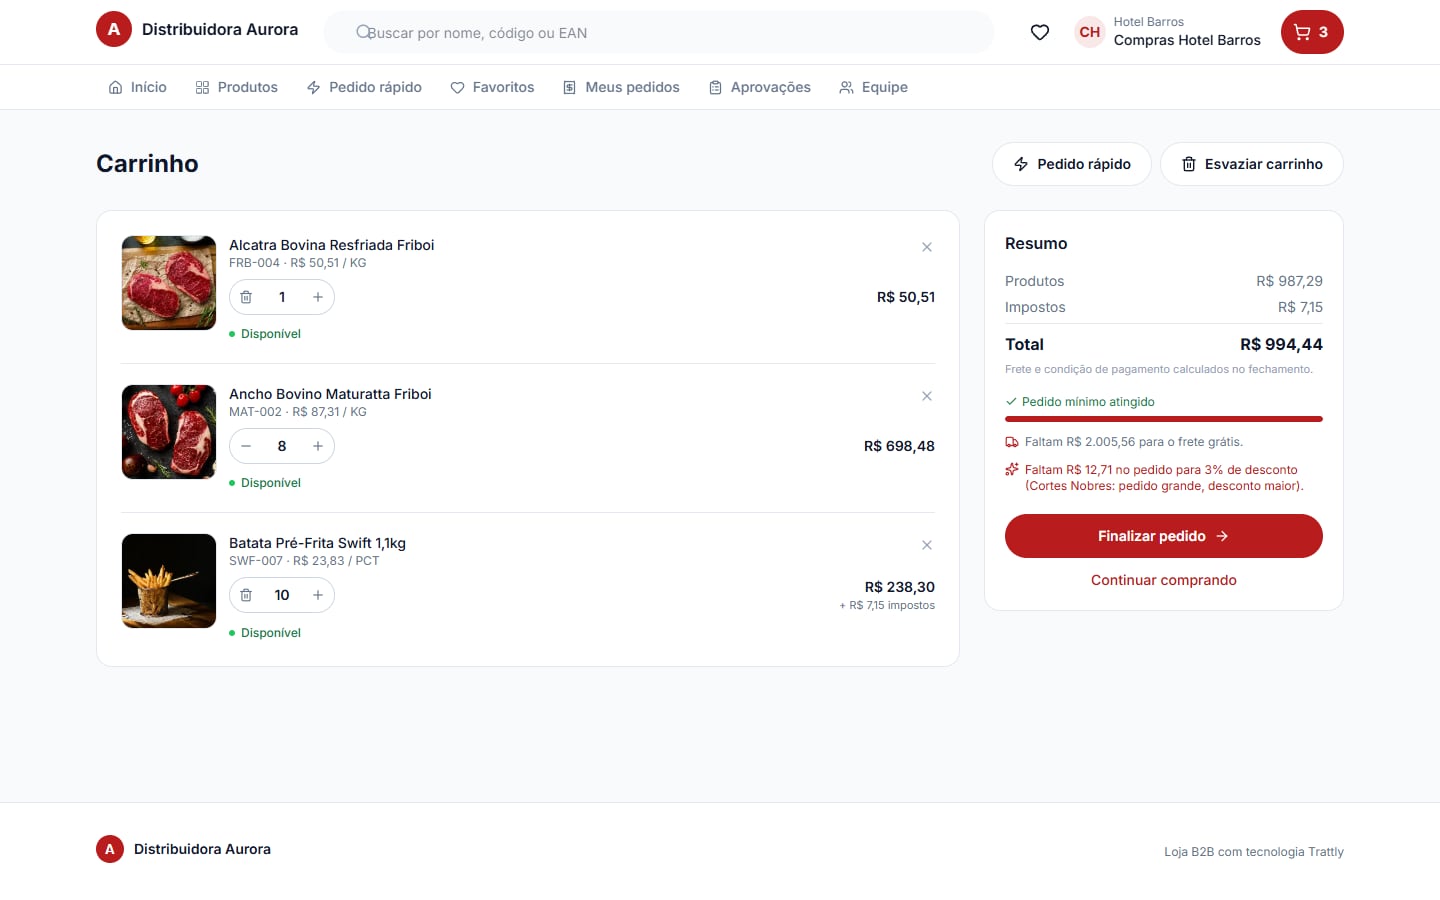Open Favoritos in the navigation bar
1440x900 pixels.
pos(492,87)
